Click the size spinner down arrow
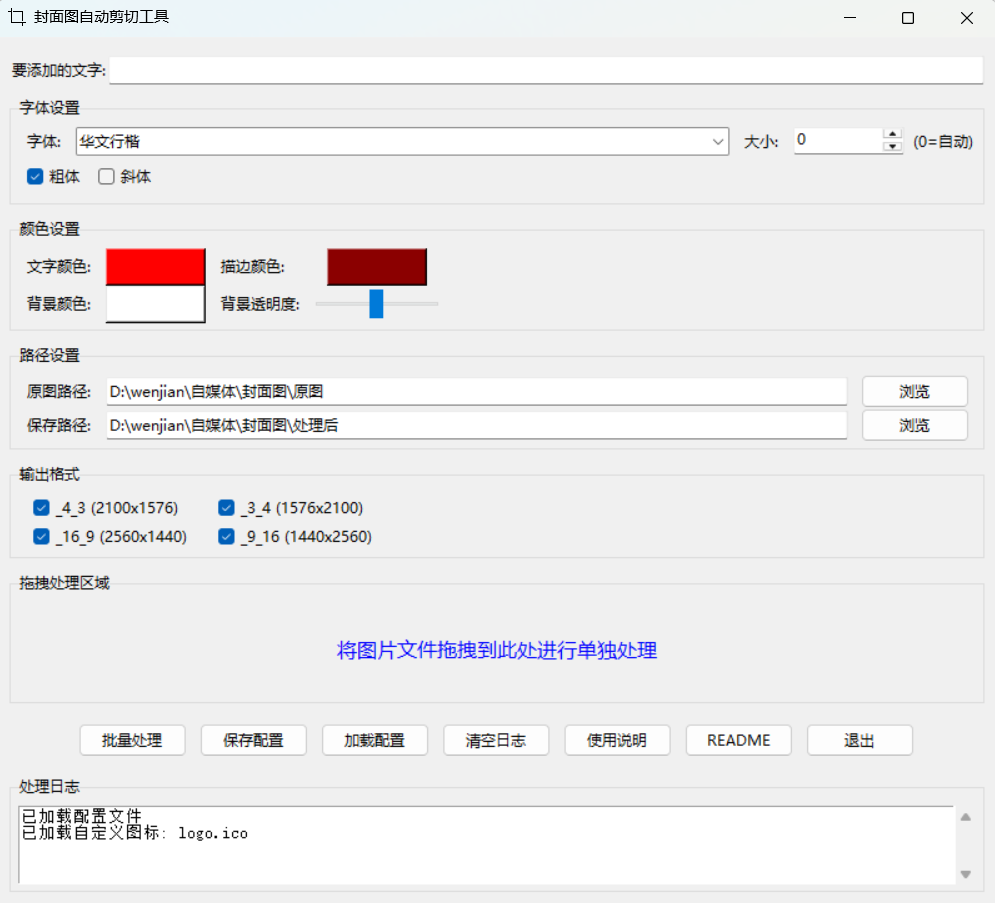This screenshot has width=995, height=903. click(892, 147)
